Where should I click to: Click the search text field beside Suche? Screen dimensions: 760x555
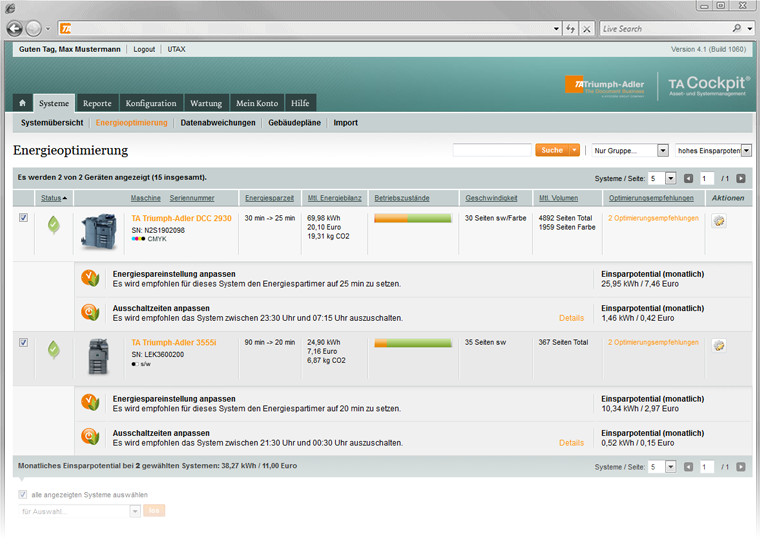(x=492, y=150)
